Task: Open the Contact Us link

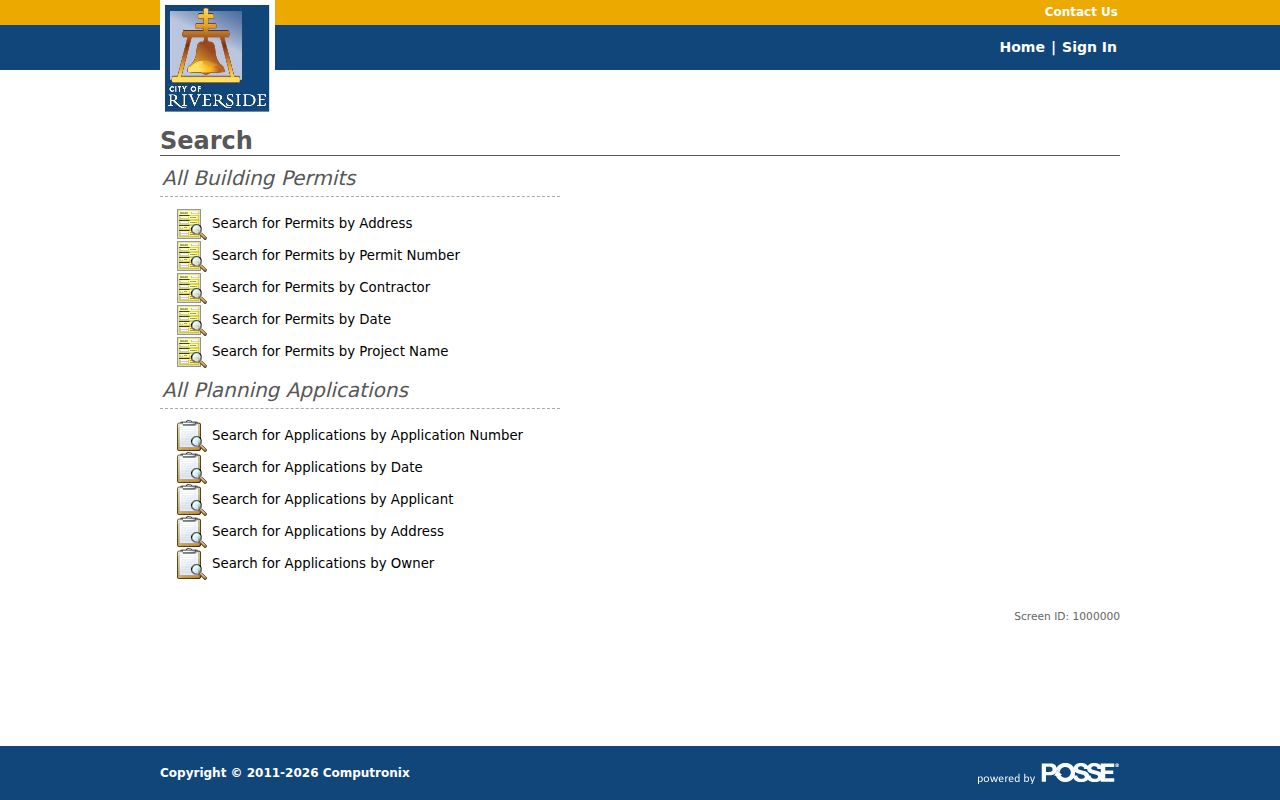Action: click(1081, 12)
